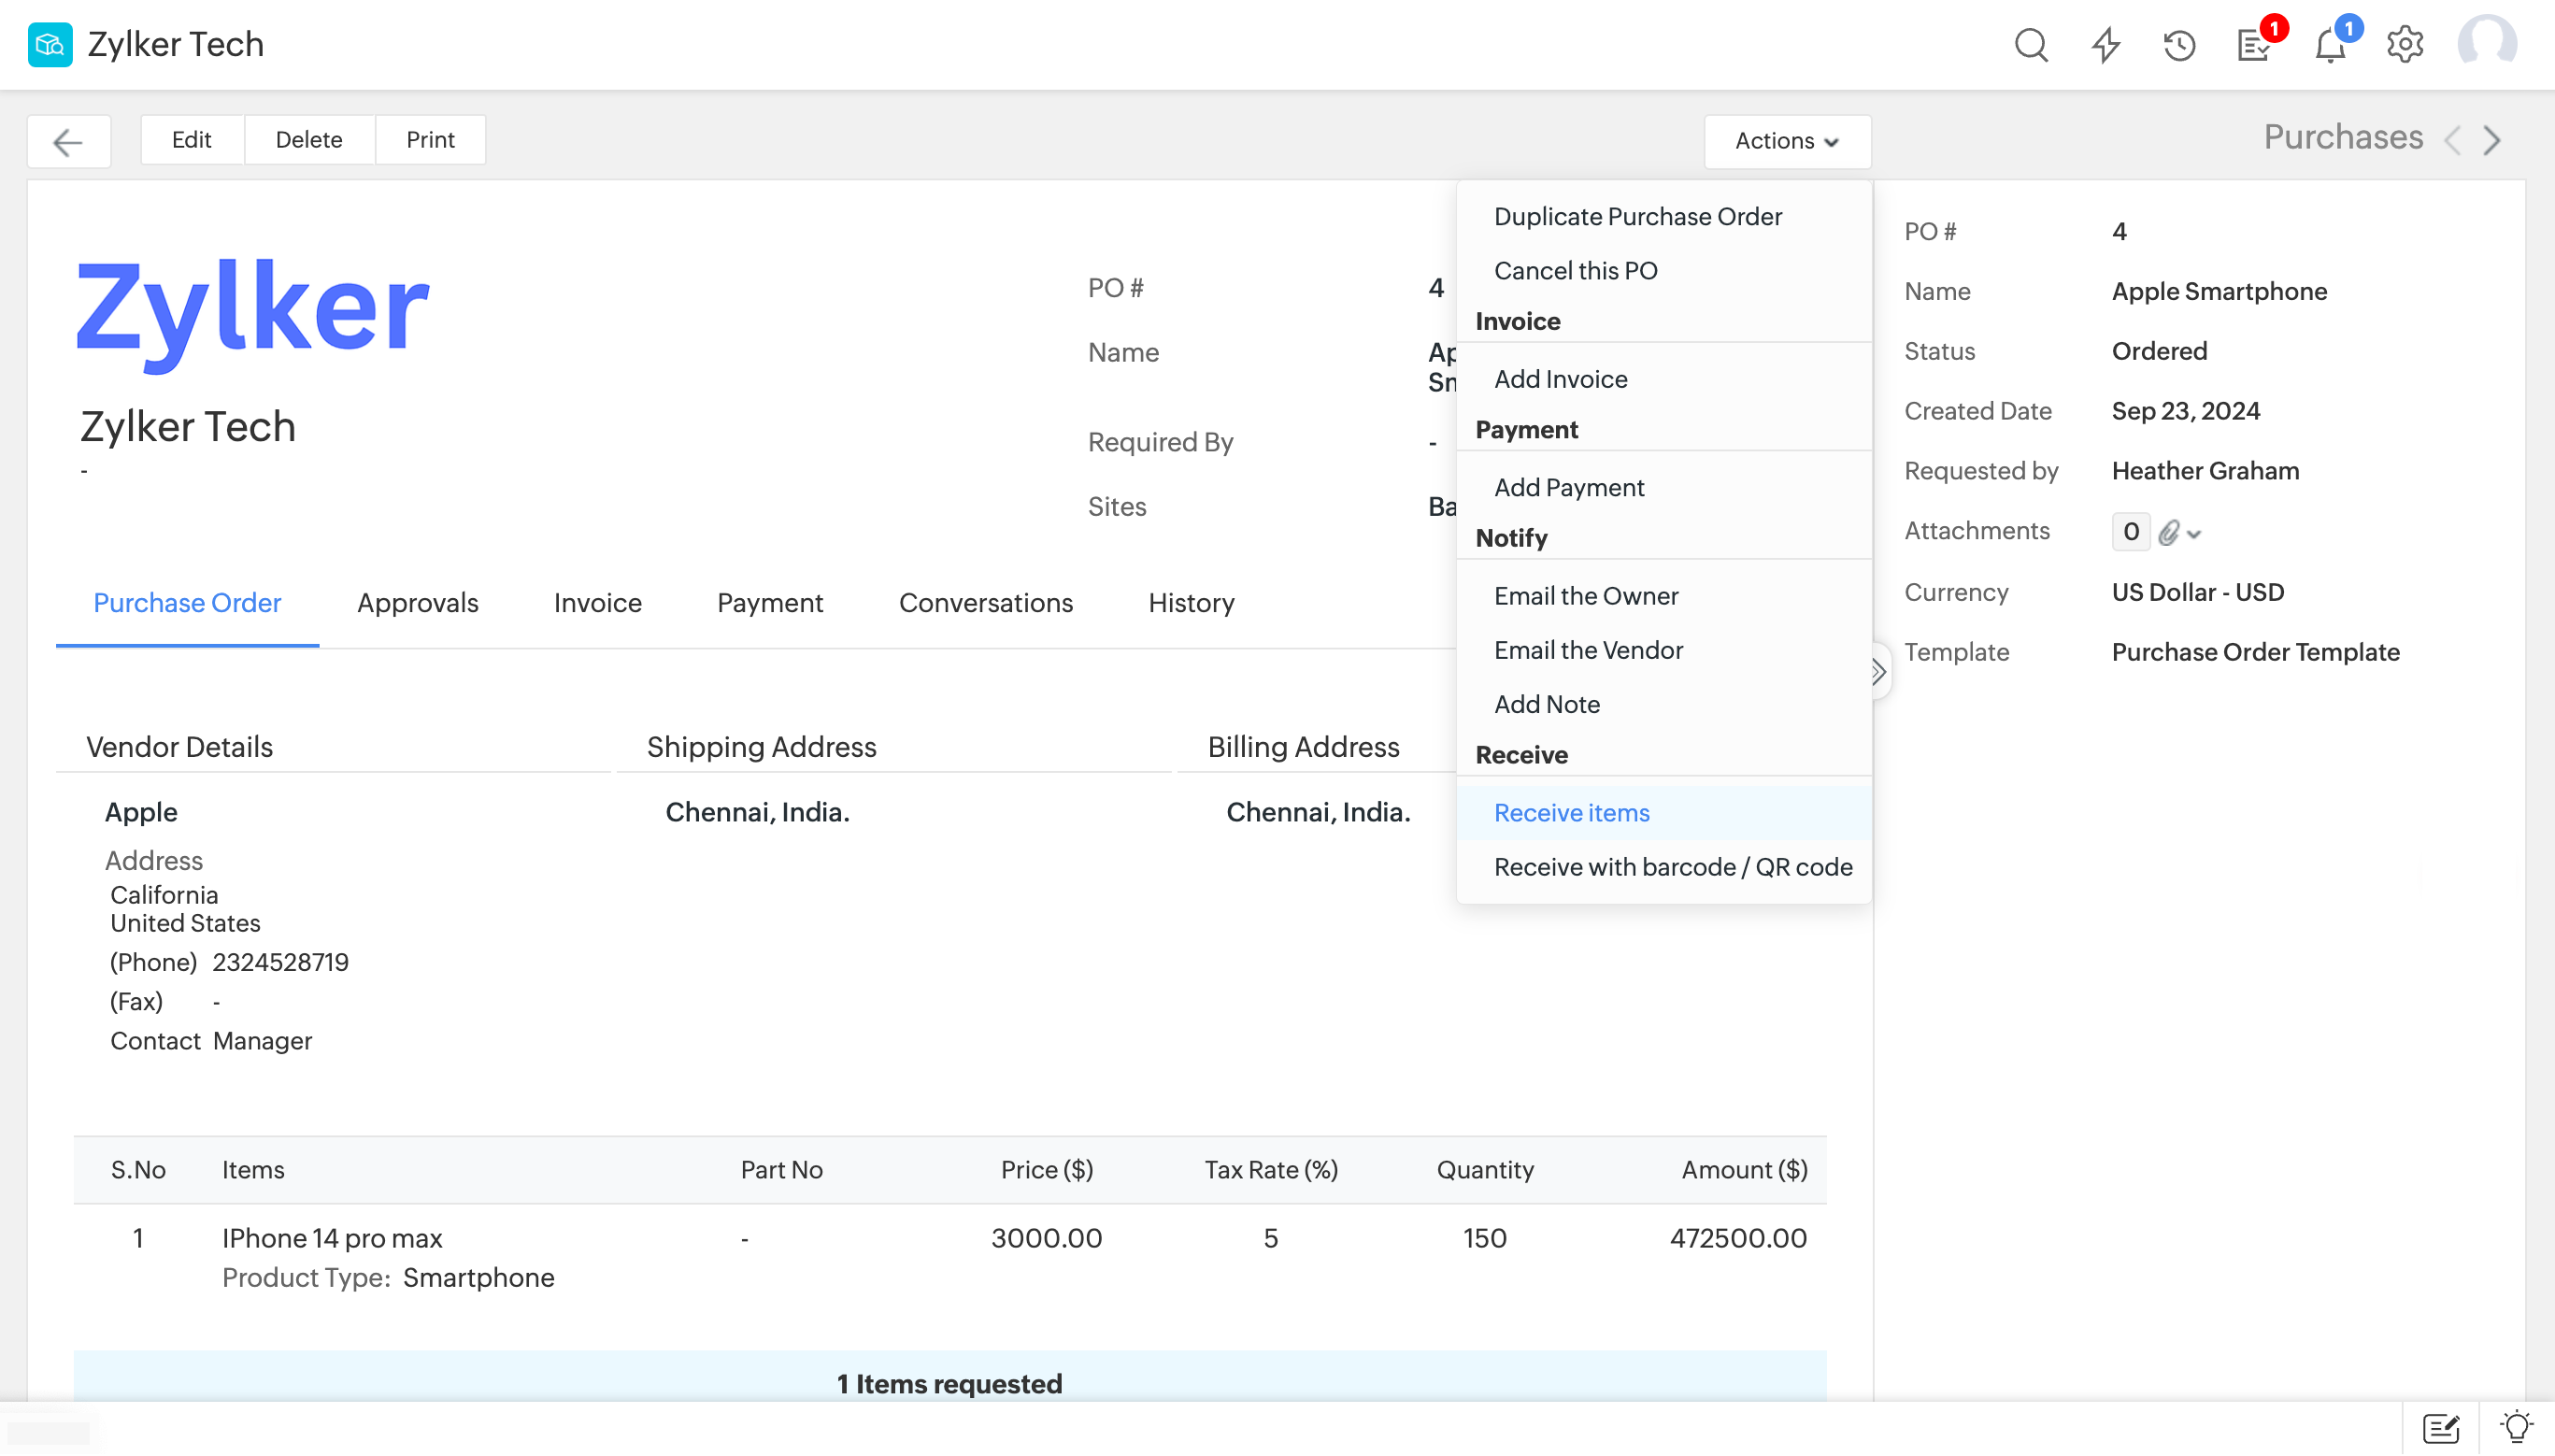Open the recent history clock icon

[x=2180, y=45]
